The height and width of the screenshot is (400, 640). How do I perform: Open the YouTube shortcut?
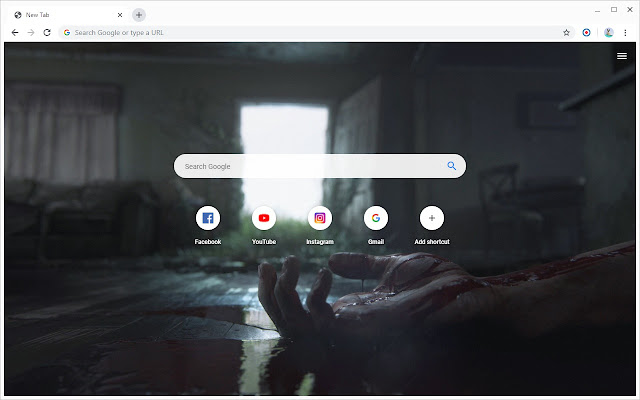tap(264, 218)
